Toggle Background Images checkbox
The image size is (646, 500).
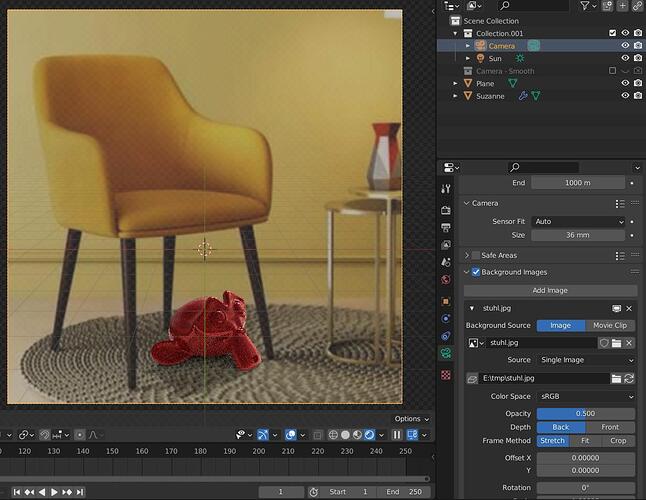[476, 272]
